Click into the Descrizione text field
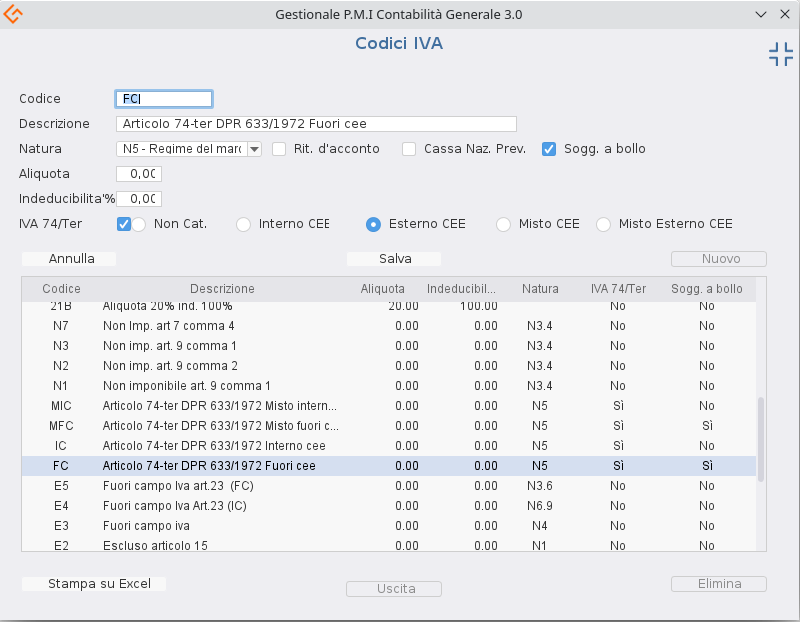The image size is (800, 622). pos(316,124)
